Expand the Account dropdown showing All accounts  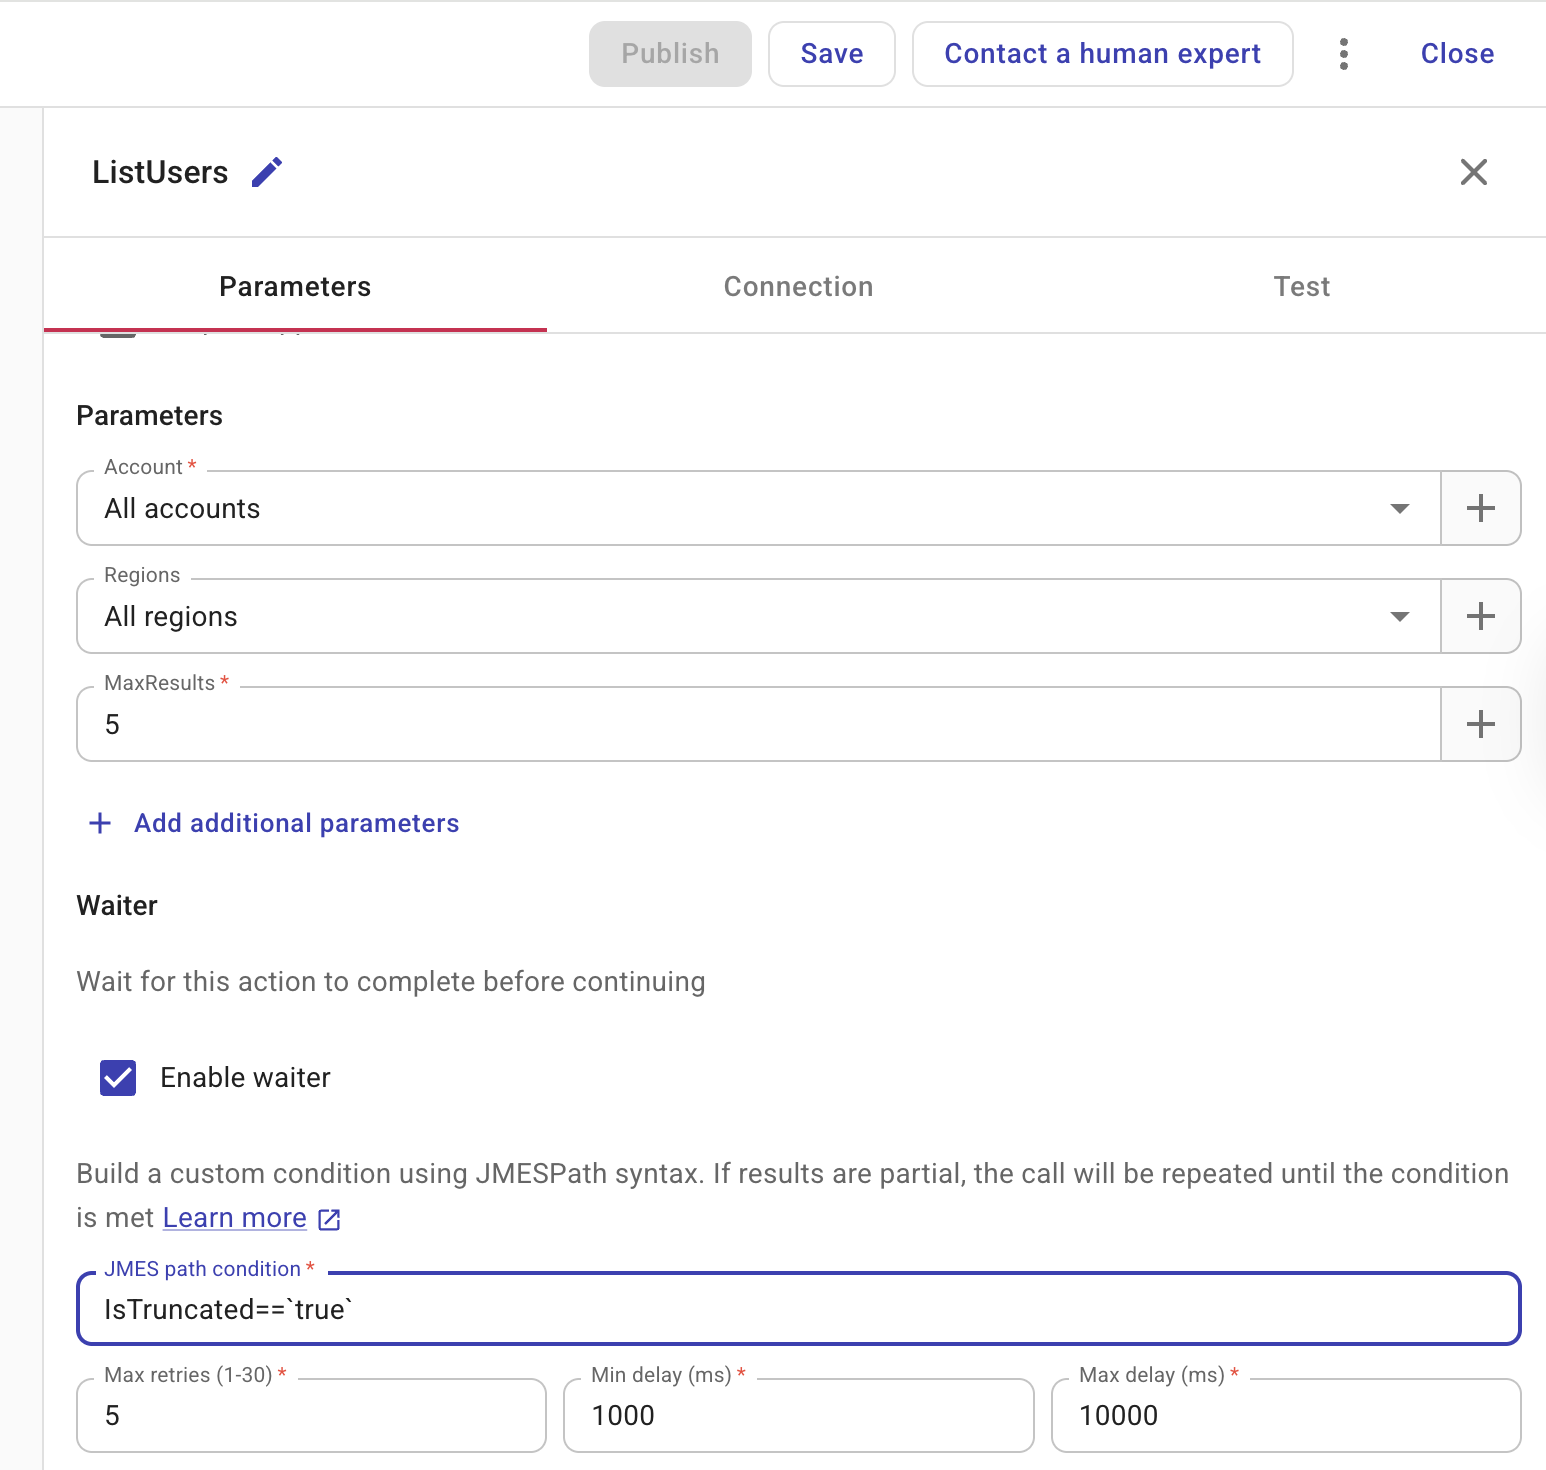pos(1399,508)
